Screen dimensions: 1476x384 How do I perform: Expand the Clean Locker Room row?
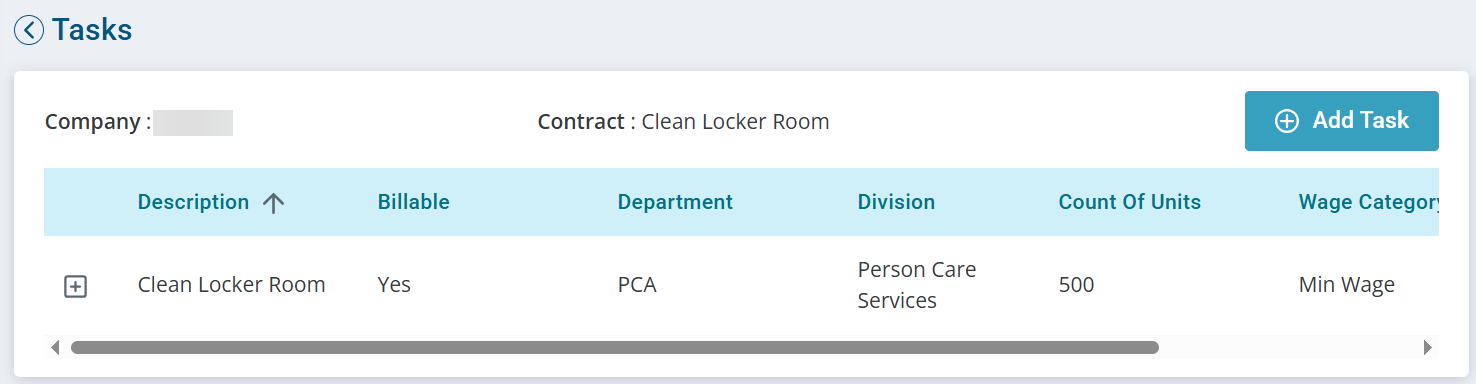pyautogui.click(x=75, y=287)
